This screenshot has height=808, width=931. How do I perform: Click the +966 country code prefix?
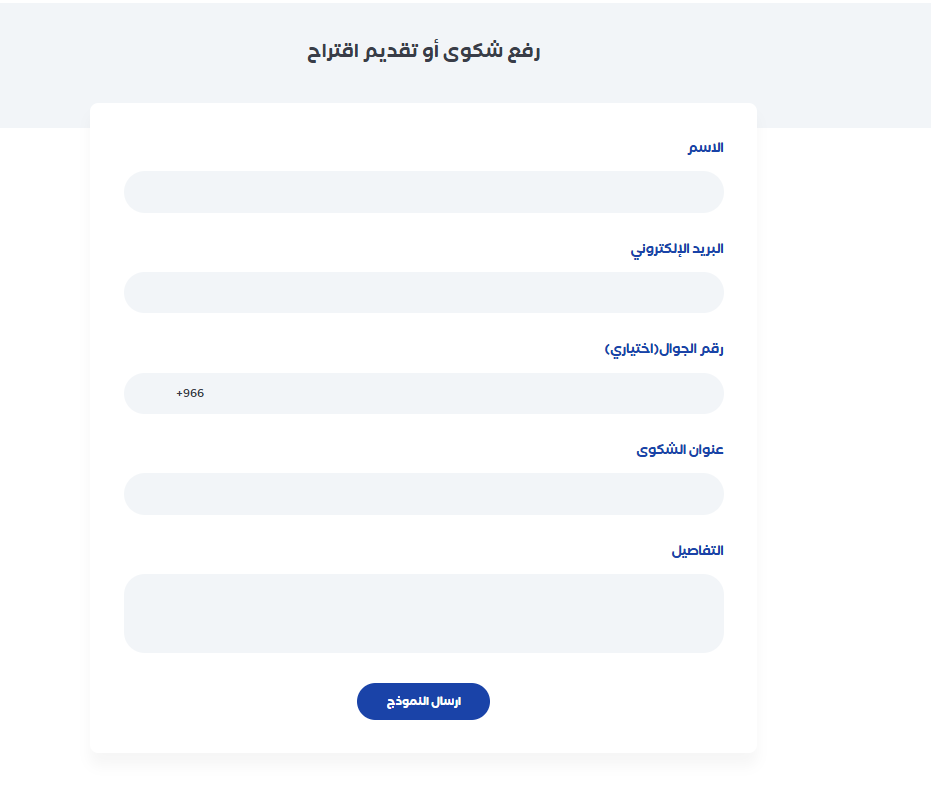pyautogui.click(x=190, y=393)
